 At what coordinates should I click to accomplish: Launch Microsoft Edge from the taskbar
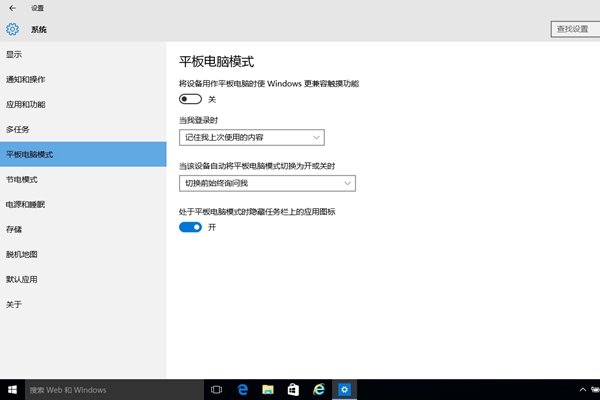(243, 390)
